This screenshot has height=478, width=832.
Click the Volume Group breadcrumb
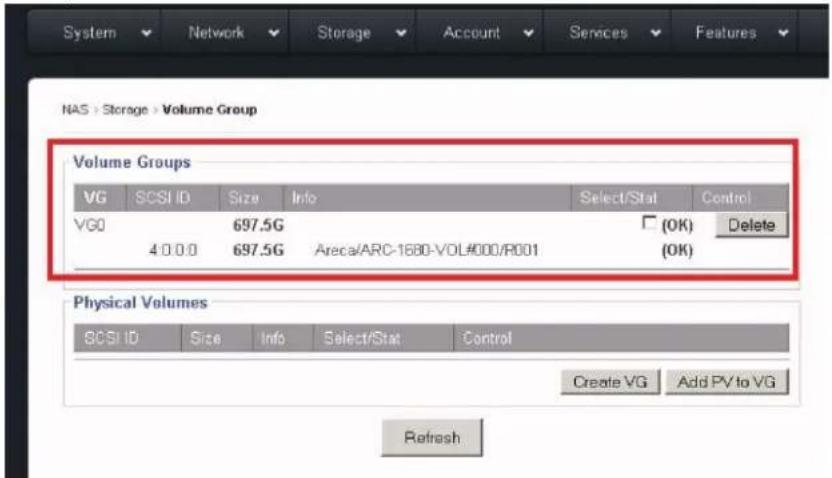click(210, 110)
